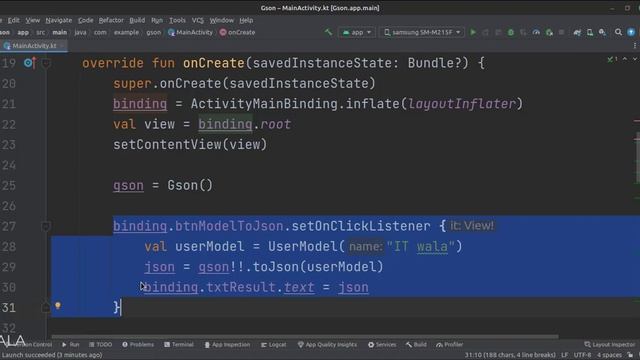This screenshot has width=640, height=360.
Task: Open the Build menu
Action: 137,20
